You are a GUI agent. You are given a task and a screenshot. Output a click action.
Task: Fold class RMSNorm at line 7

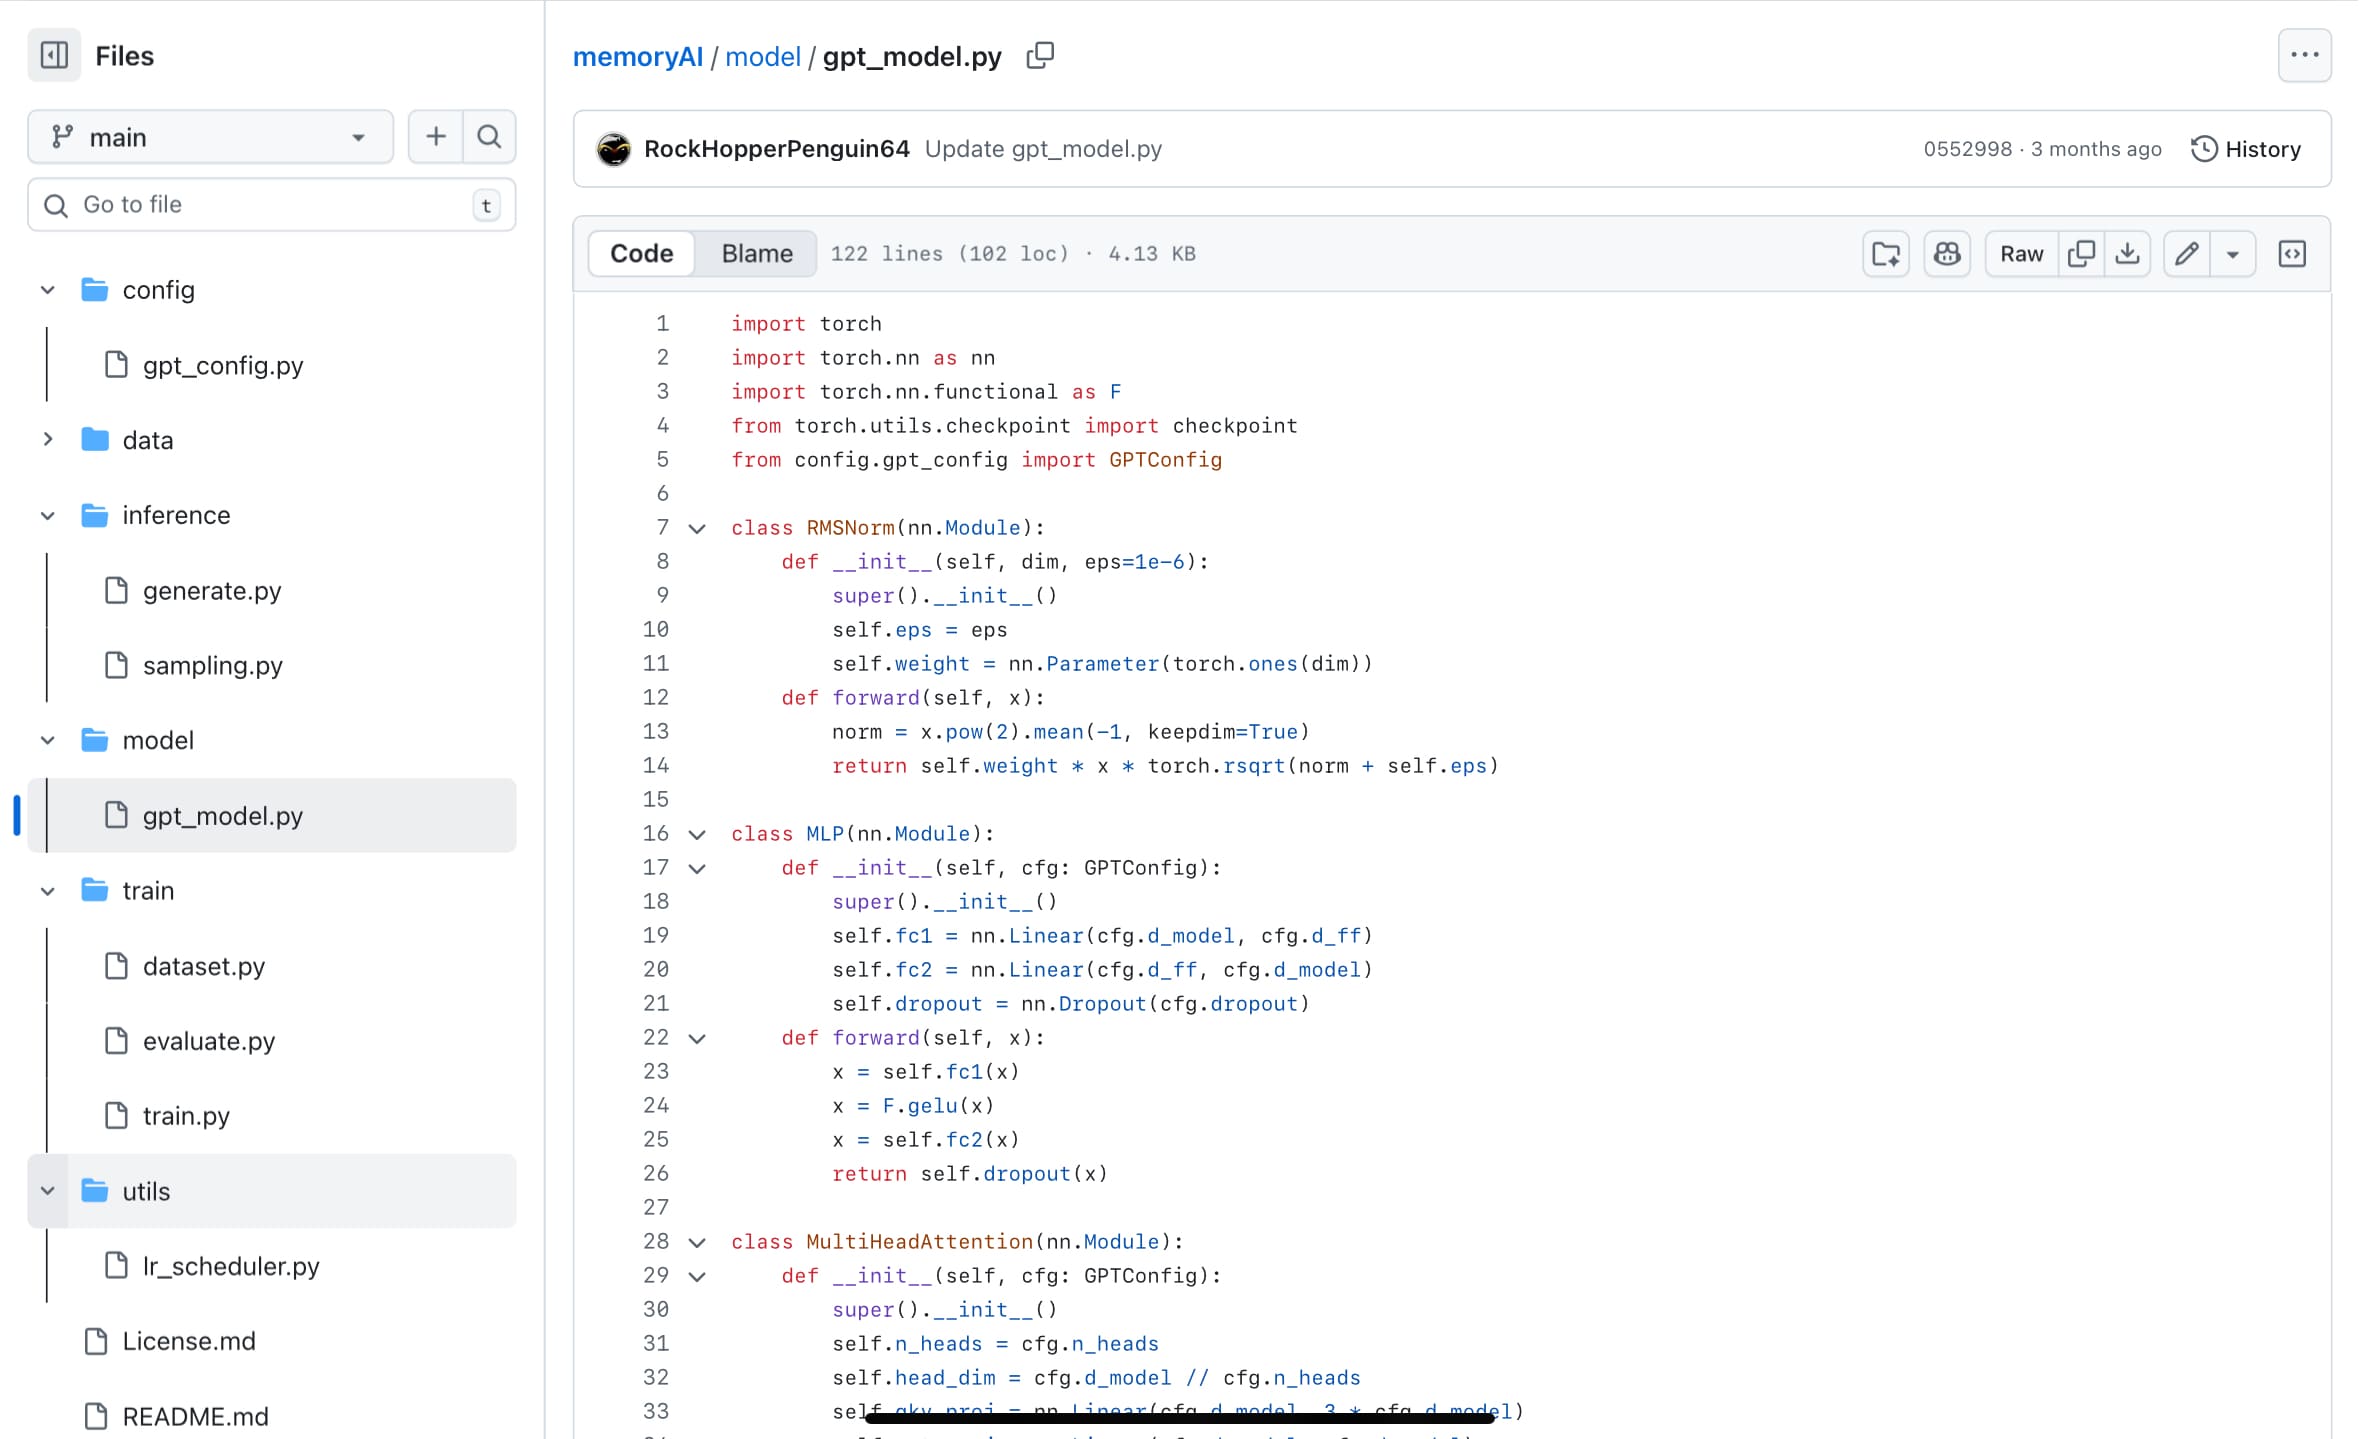(x=697, y=528)
